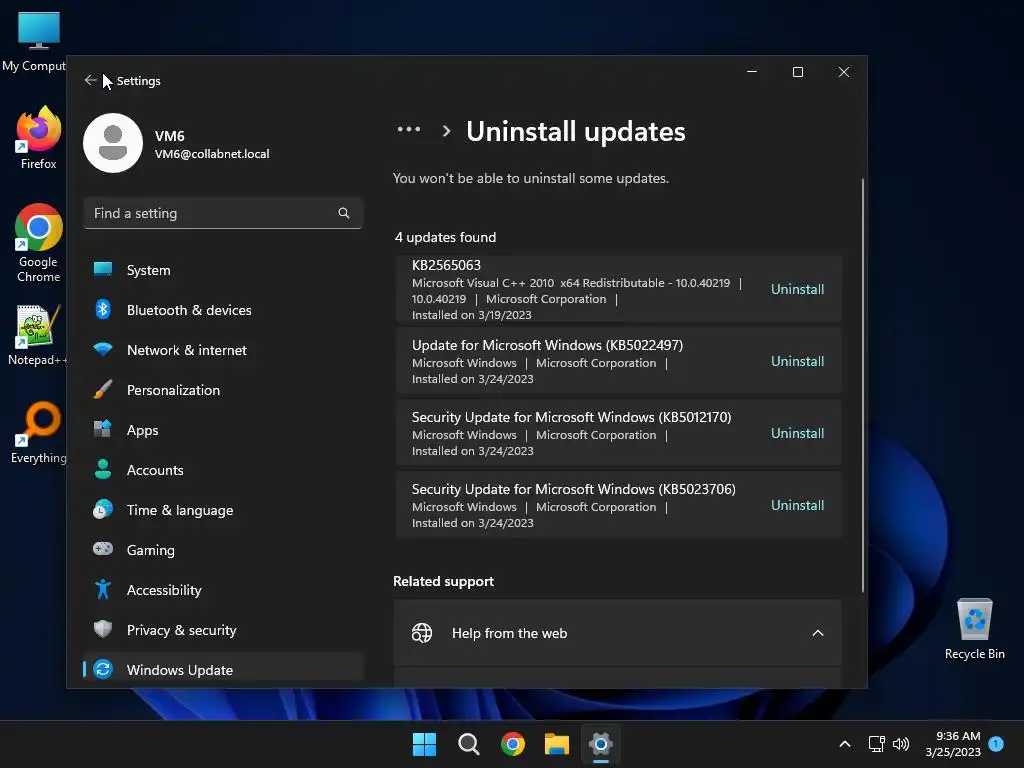
Task: Click the Accounts person icon
Action: pos(103,469)
